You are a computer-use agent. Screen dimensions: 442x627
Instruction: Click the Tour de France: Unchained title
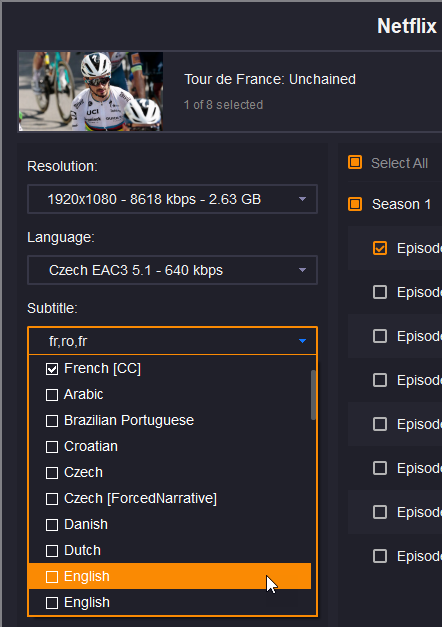270,79
